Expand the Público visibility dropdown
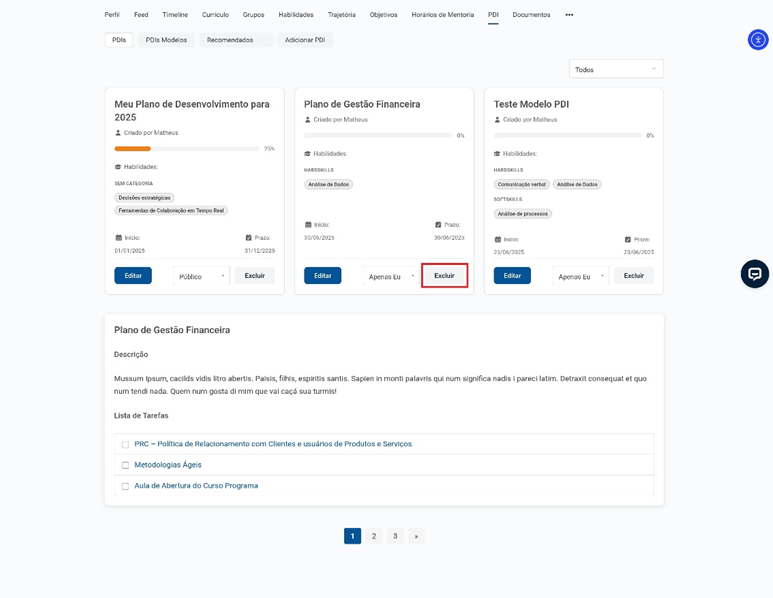Viewport: 773px width, 598px height. point(202,276)
